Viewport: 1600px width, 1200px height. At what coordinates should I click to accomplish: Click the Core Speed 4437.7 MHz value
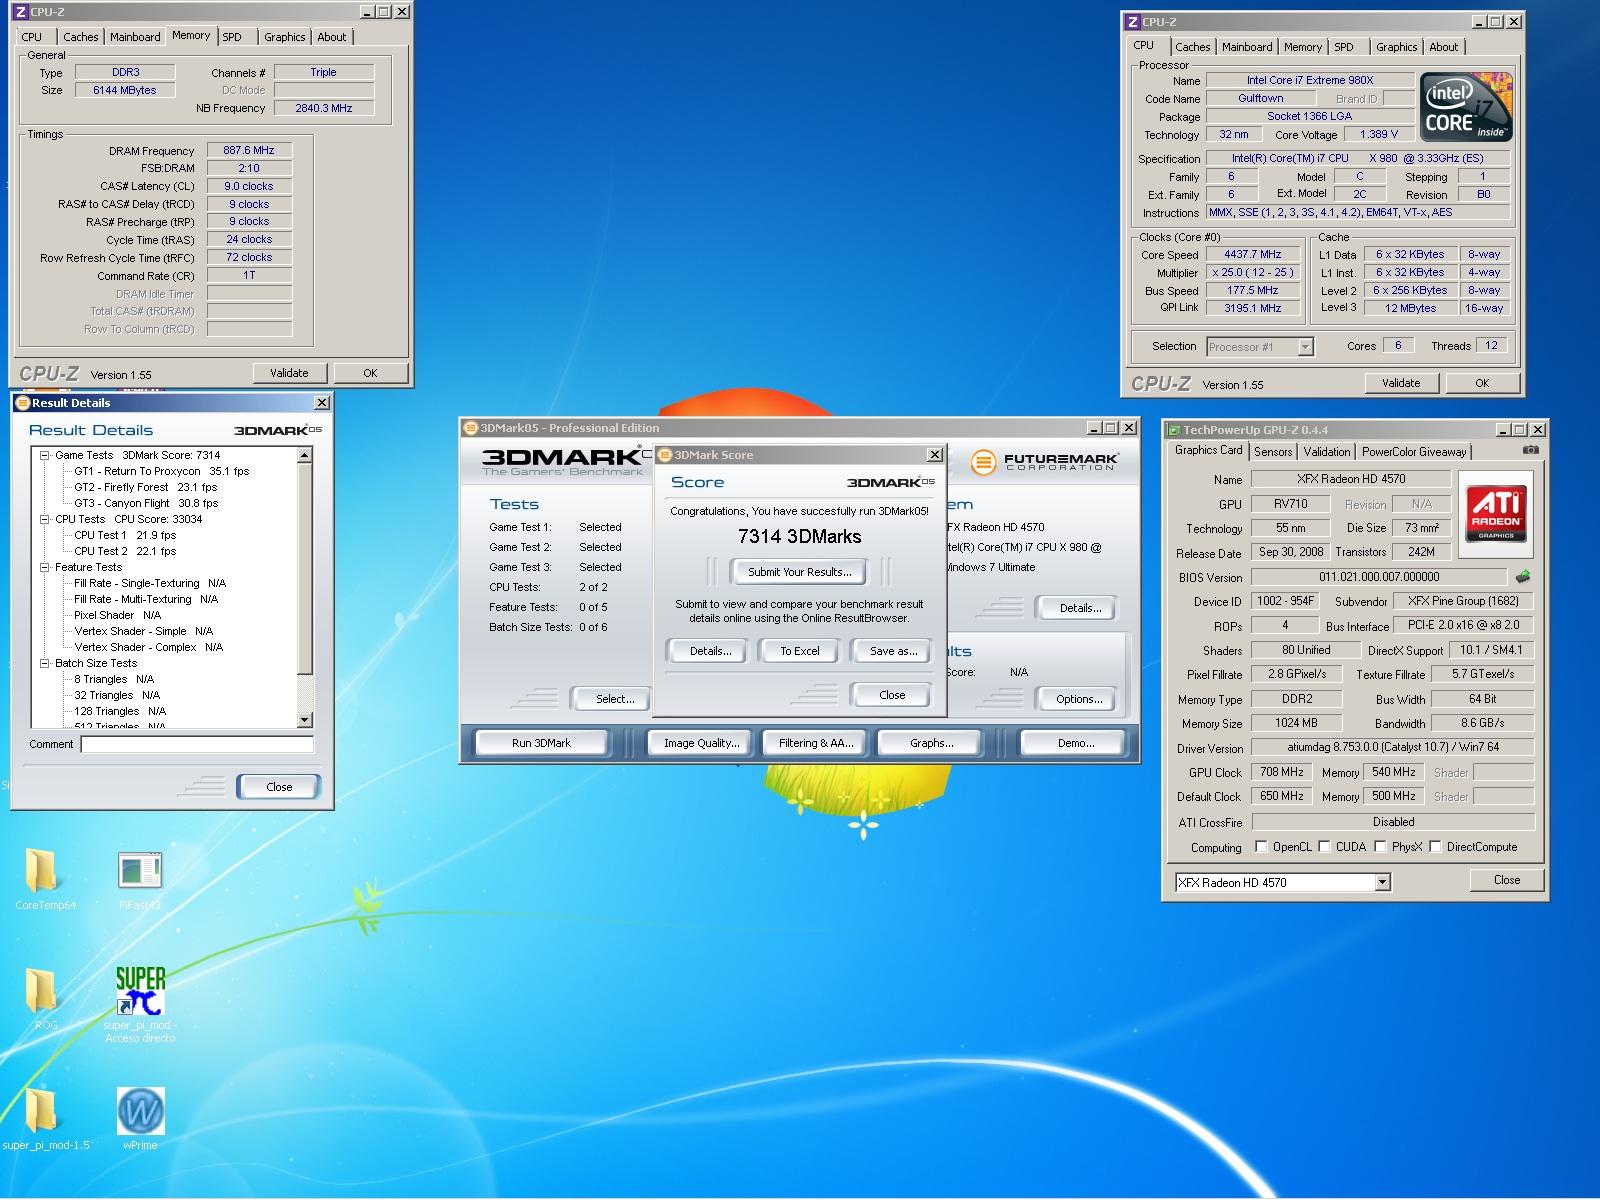click(x=1254, y=254)
